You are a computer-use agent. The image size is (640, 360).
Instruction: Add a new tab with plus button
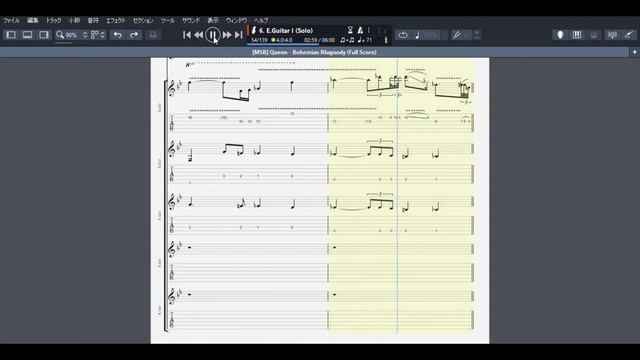tap(634, 52)
